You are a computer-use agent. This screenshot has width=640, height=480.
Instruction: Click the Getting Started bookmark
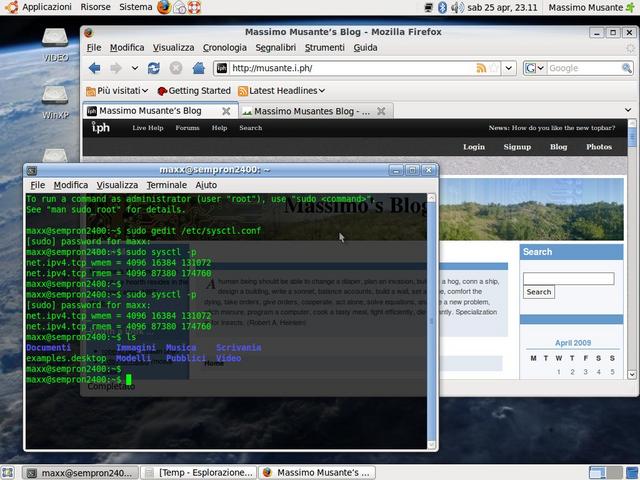[x=194, y=91]
